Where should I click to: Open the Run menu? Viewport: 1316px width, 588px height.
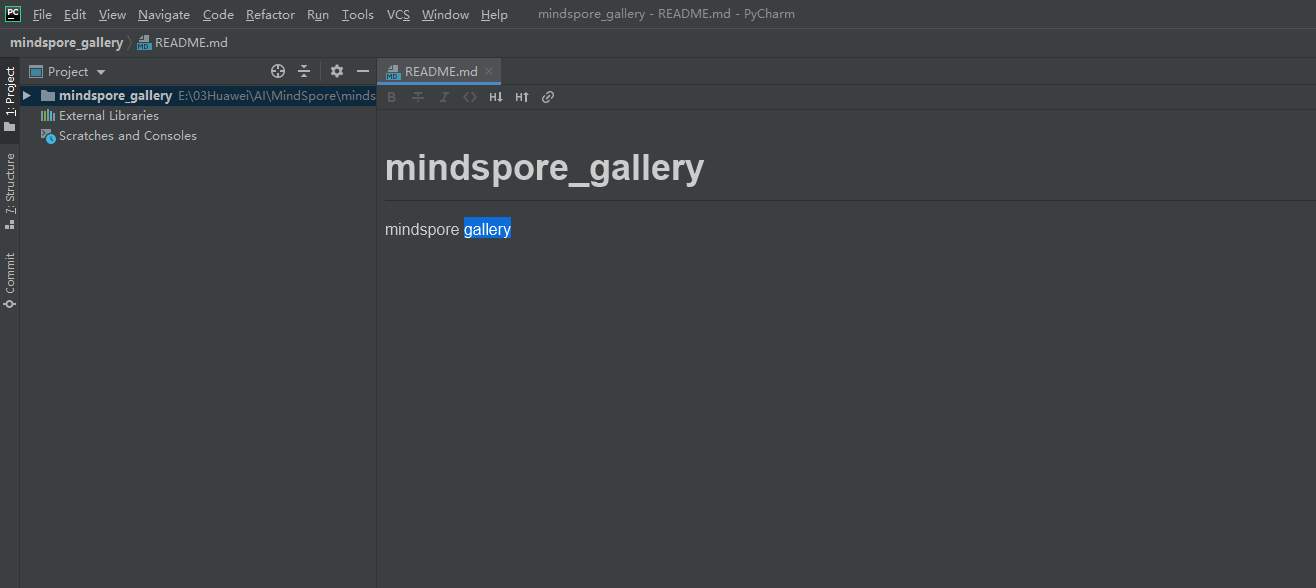pyautogui.click(x=318, y=15)
